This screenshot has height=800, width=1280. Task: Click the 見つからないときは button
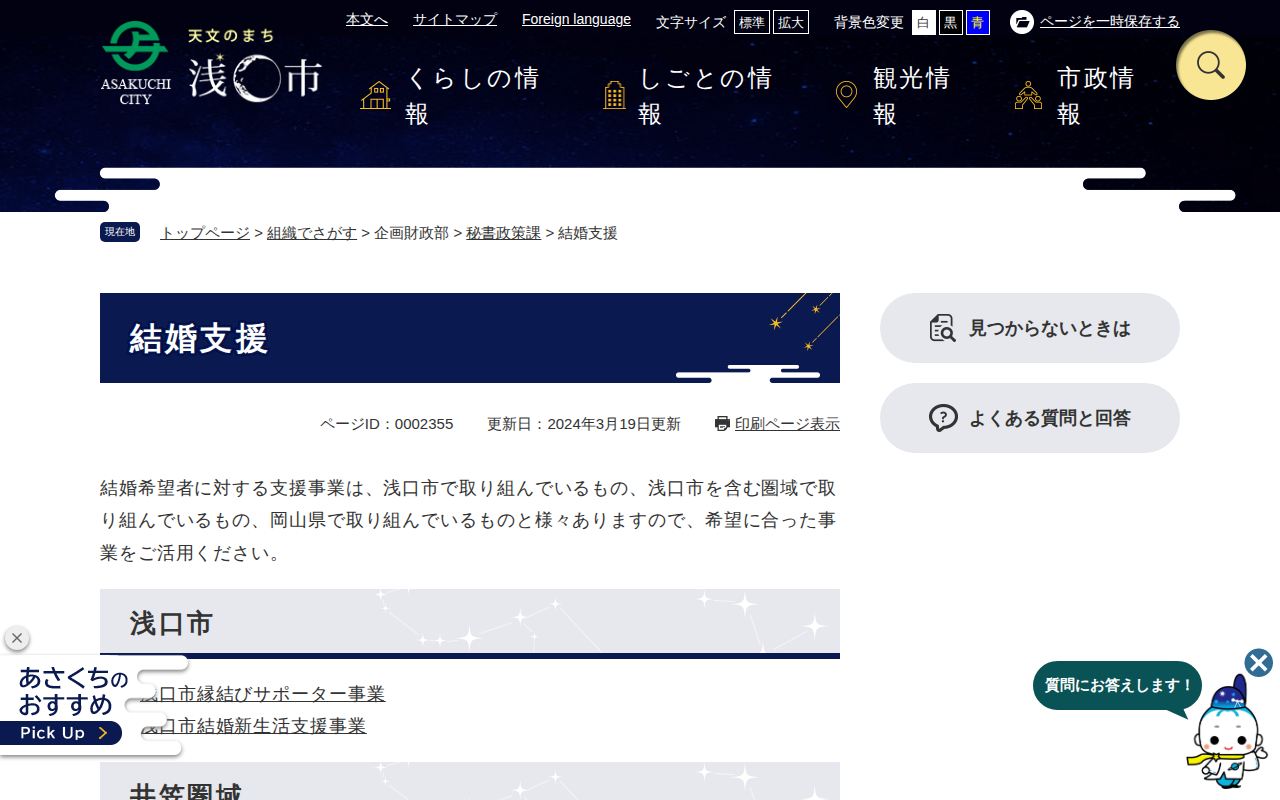point(1030,328)
